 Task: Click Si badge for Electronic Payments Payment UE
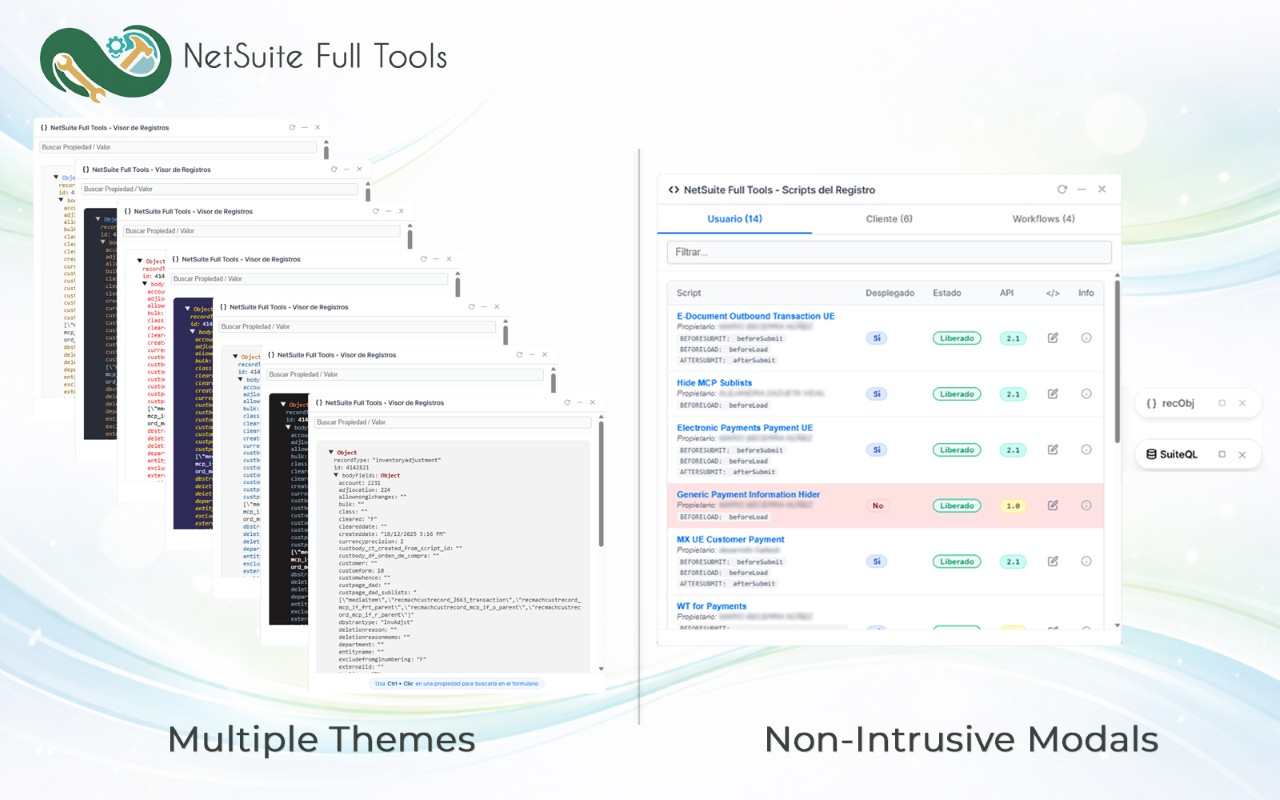(x=876, y=450)
